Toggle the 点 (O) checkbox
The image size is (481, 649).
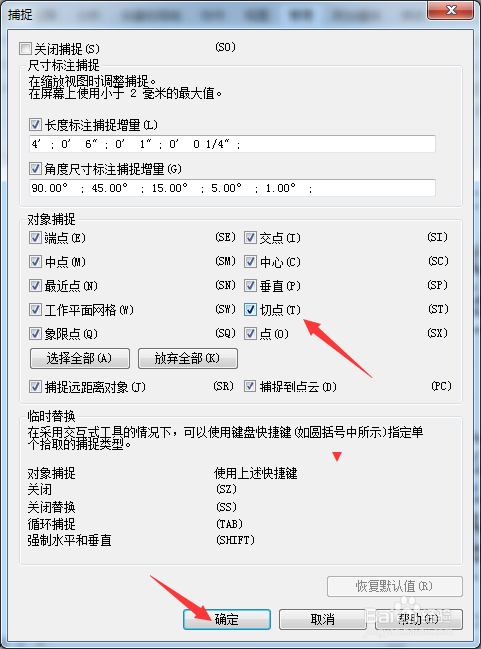click(250, 334)
